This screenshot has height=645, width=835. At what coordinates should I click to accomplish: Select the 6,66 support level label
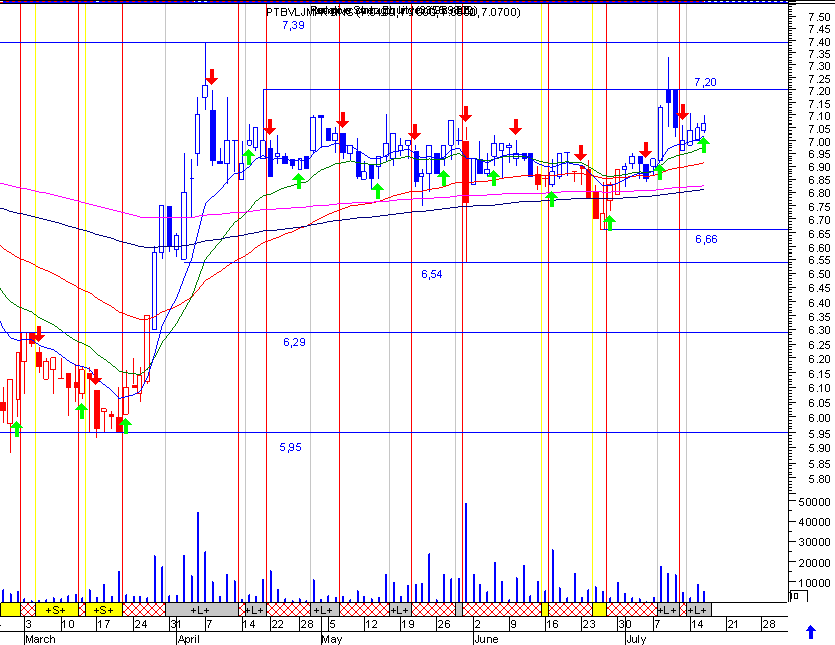(x=706, y=239)
